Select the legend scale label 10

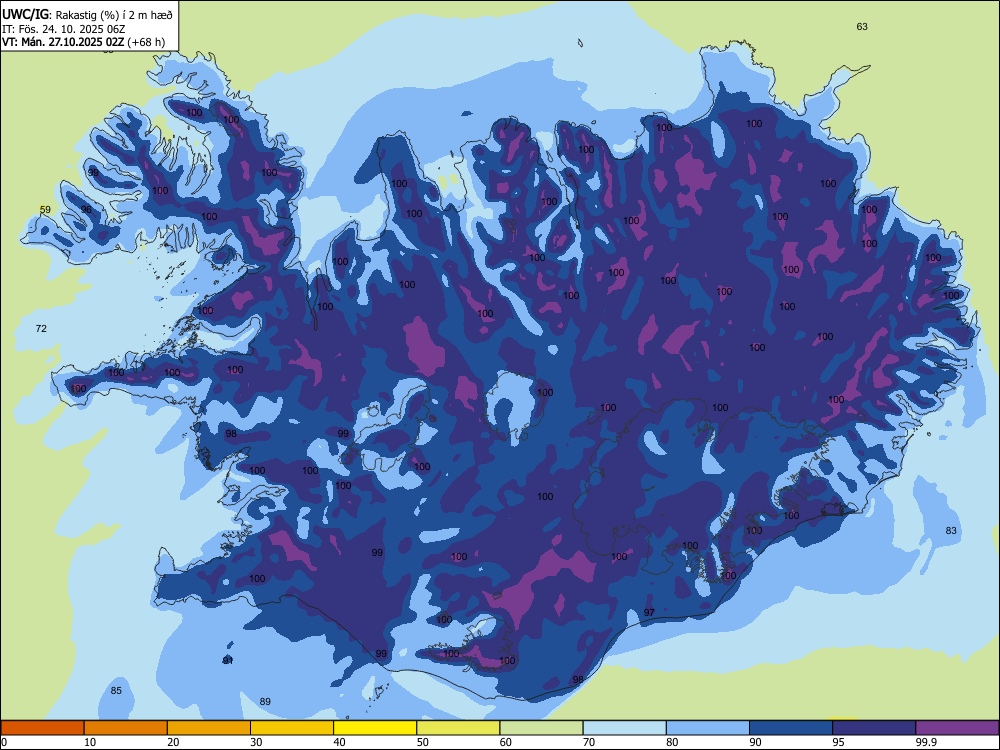90,742
